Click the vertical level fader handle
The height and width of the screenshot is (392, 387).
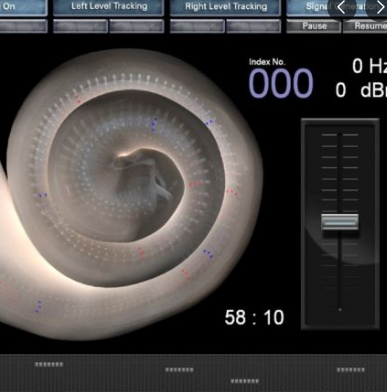pyautogui.click(x=340, y=222)
